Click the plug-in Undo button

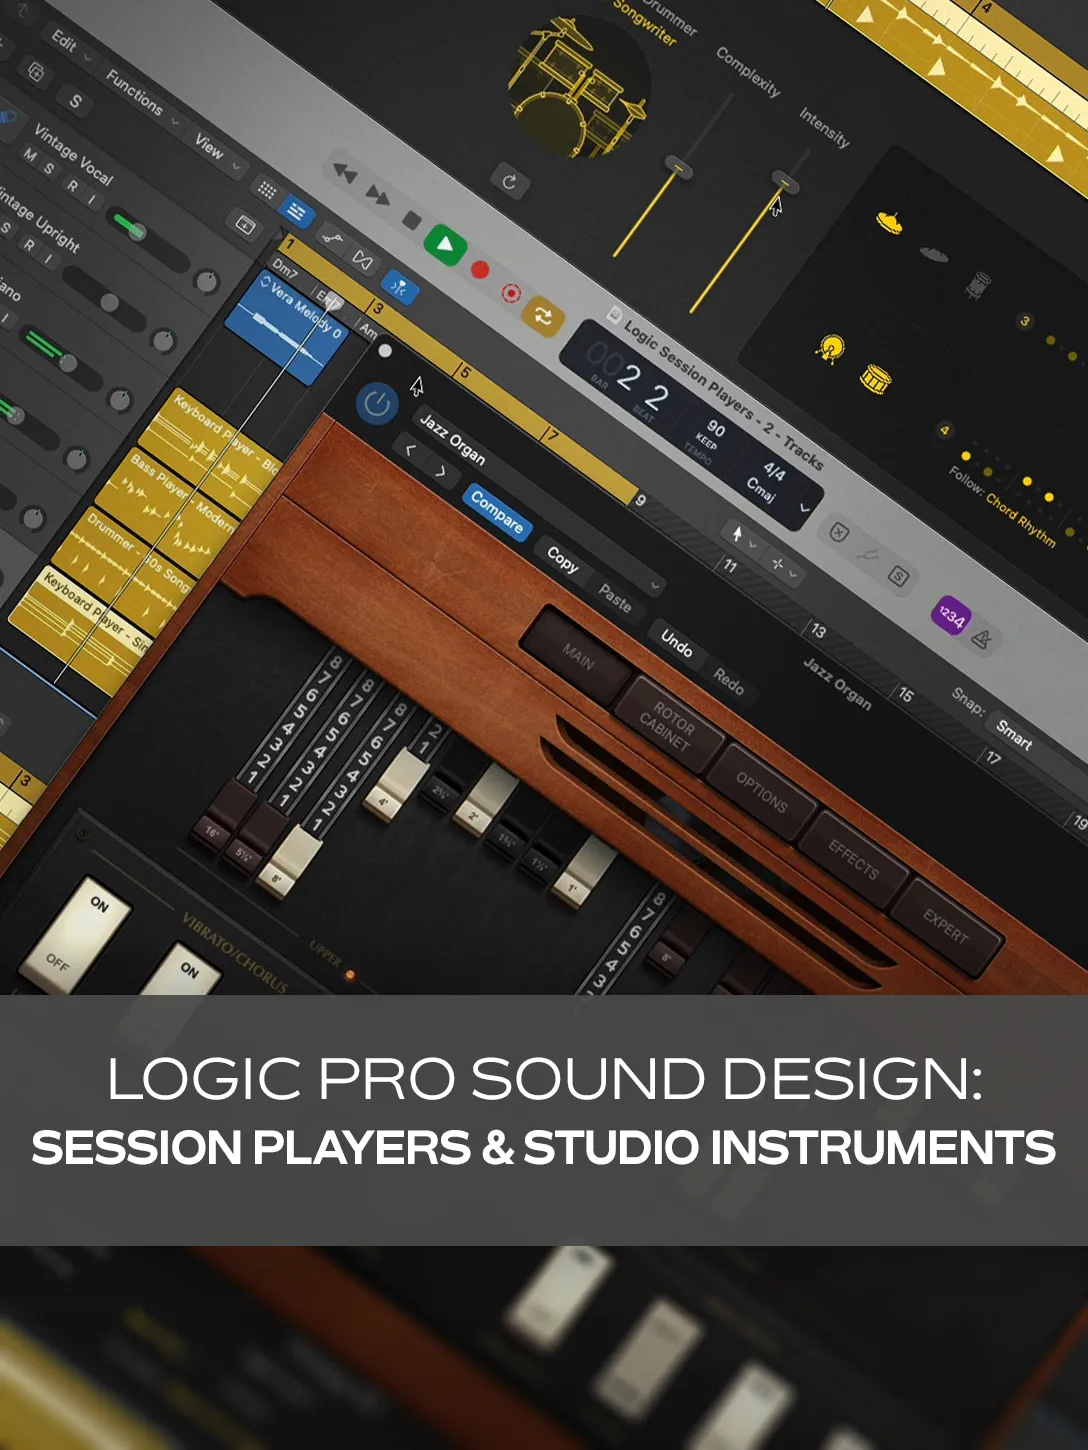677,644
